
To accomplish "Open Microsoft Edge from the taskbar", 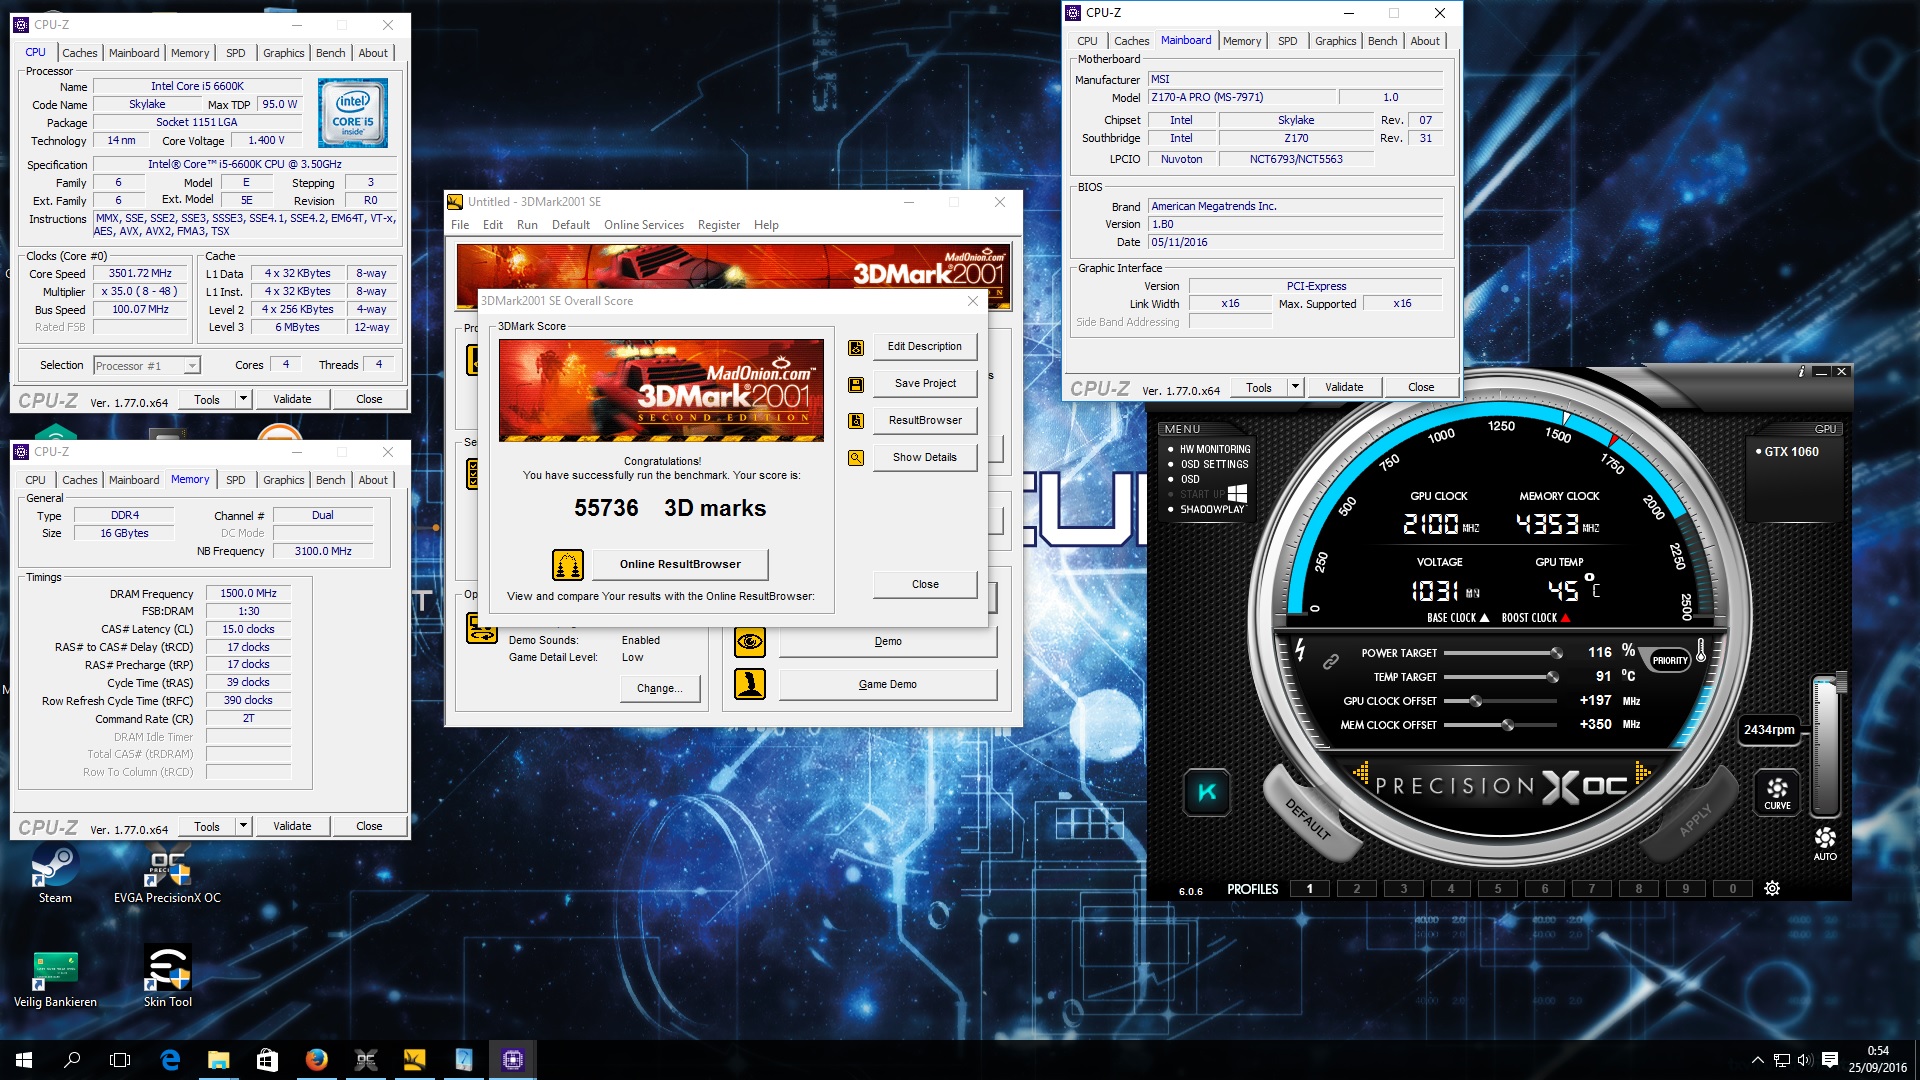I will coord(170,1059).
